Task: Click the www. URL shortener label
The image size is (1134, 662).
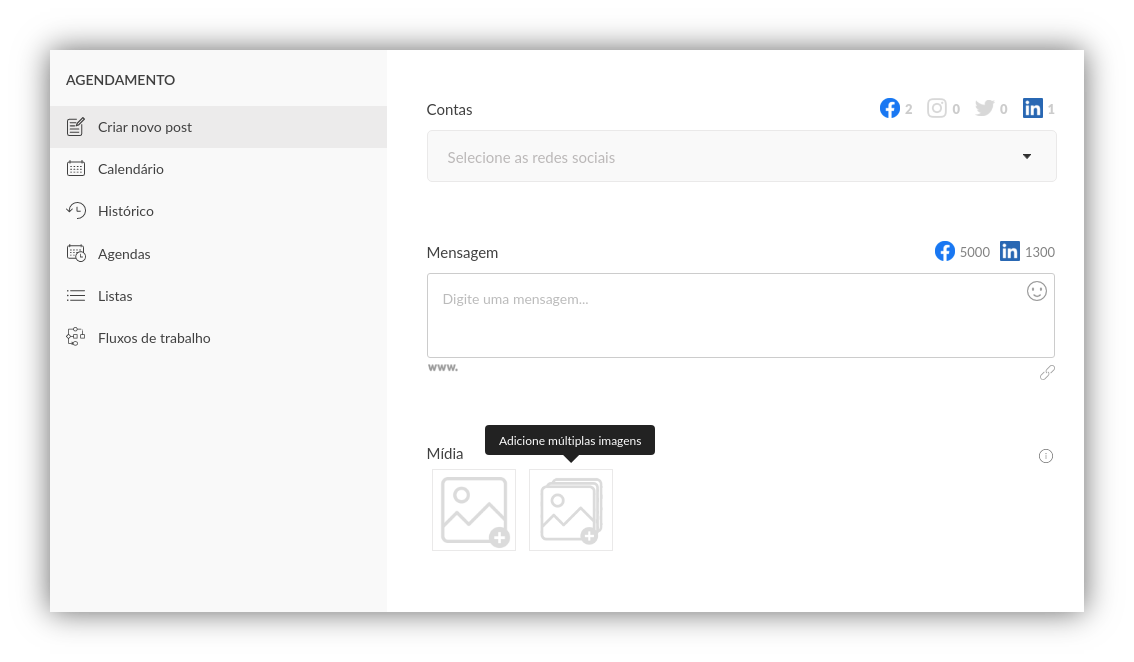Action: pos(443,367)
